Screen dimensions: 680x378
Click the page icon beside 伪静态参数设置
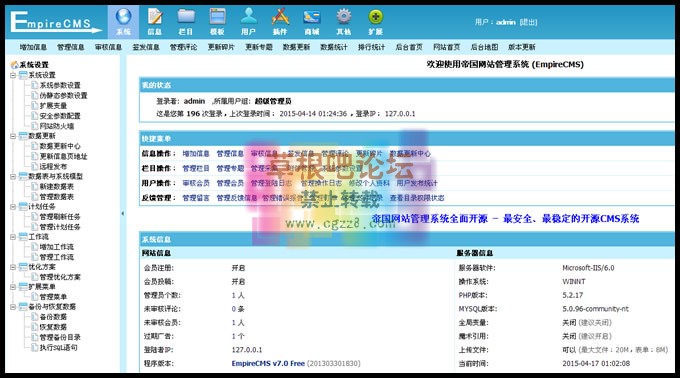click(x=35, y=95)
